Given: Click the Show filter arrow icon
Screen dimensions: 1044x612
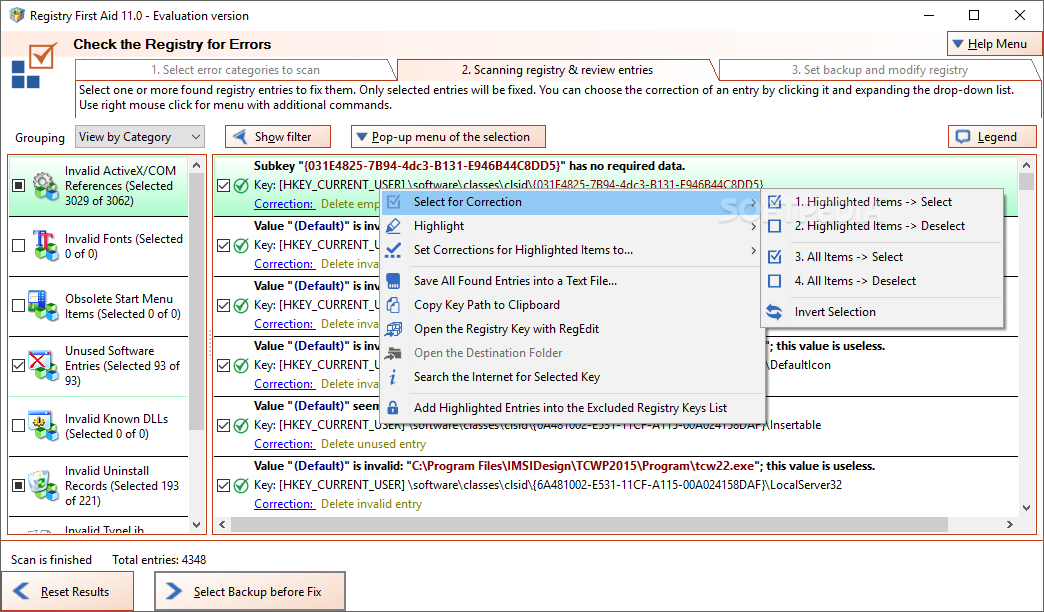Looking at the screenshot, I should 239,137.
